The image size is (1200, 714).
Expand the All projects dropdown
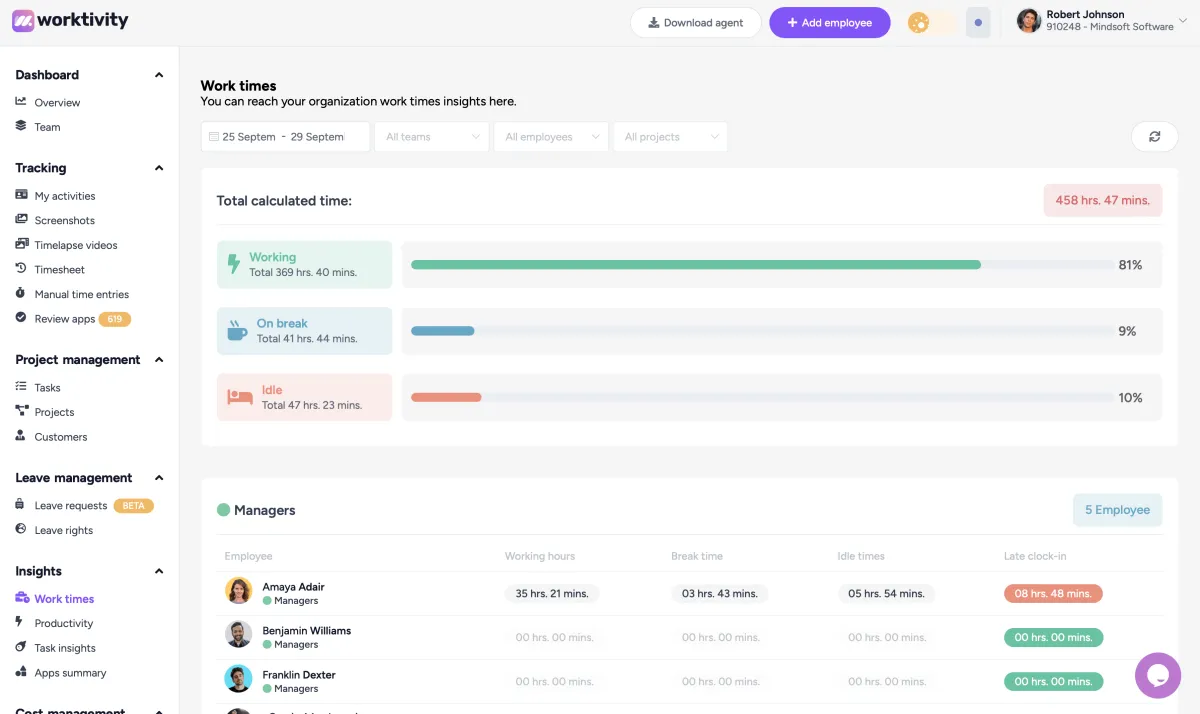670,137
